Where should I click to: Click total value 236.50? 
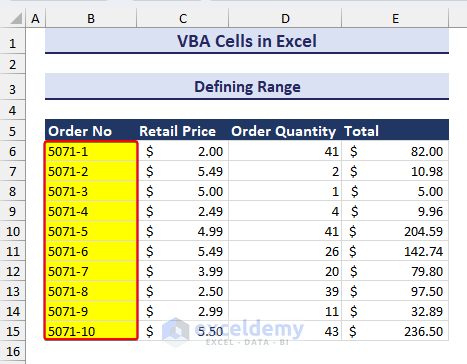[x=395, y=331]
